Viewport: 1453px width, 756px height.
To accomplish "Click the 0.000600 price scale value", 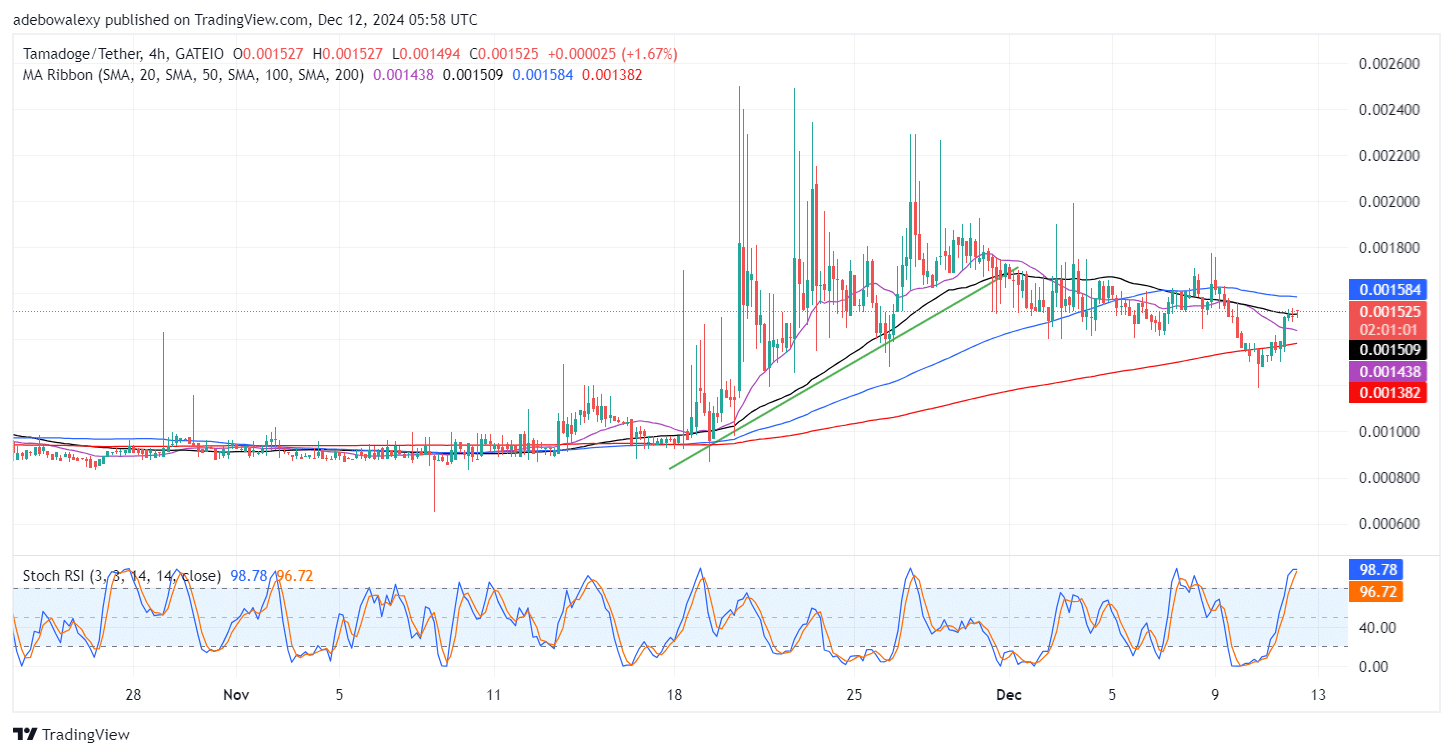I will tap(1389, 524).
